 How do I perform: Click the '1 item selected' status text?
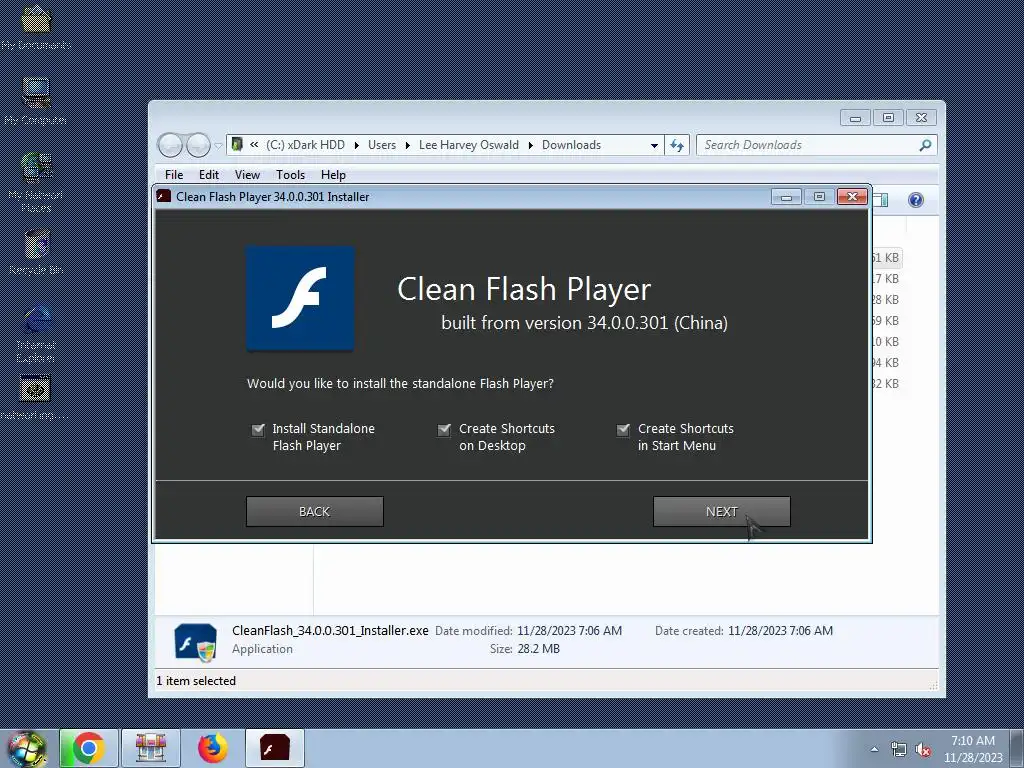pyautogui.click(x=196, y=680)
